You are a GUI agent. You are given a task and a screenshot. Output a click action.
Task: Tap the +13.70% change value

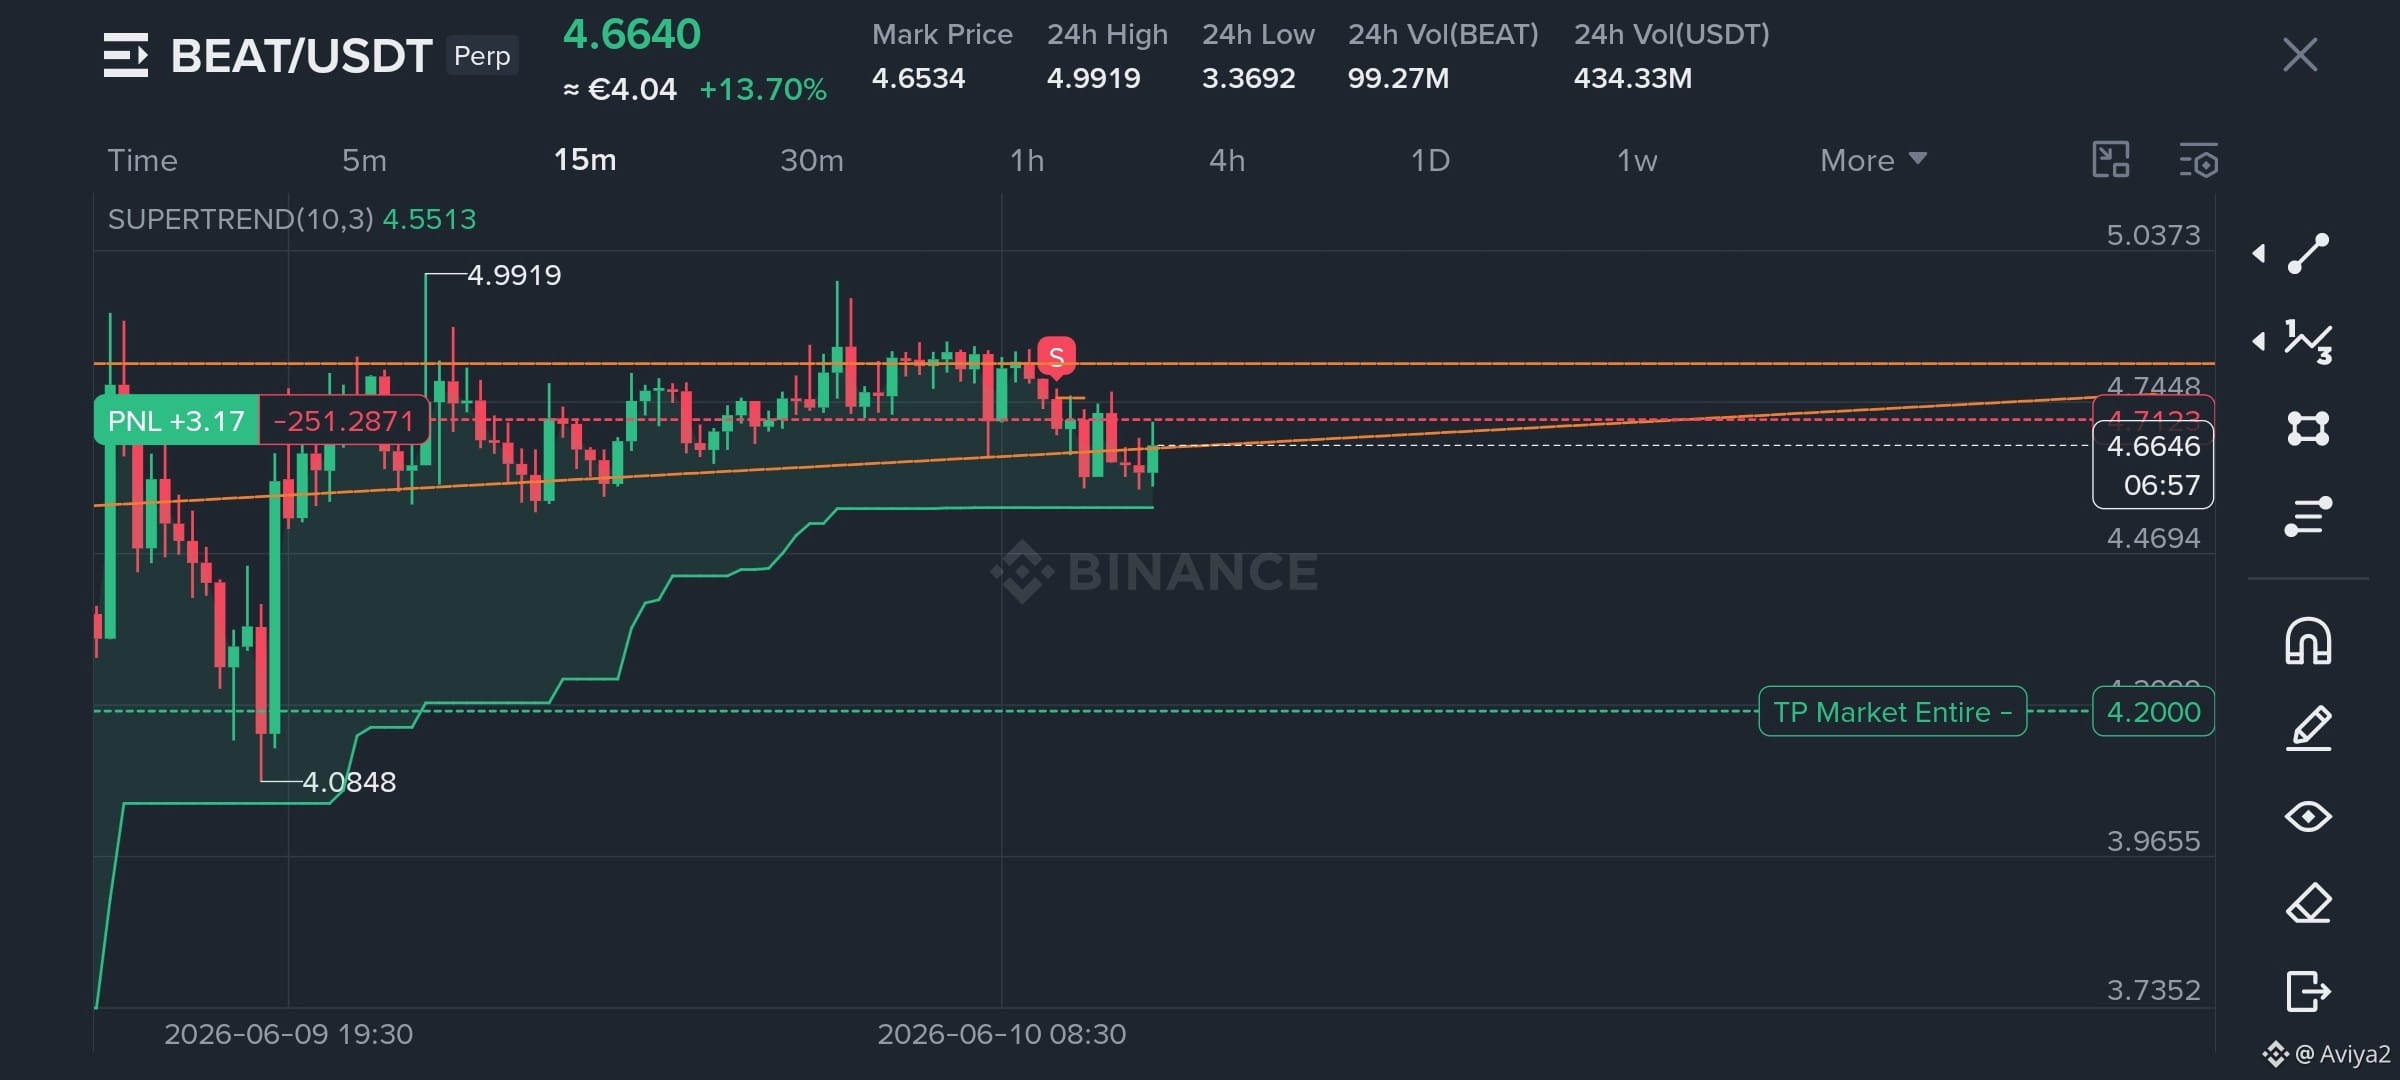point(763,89)
